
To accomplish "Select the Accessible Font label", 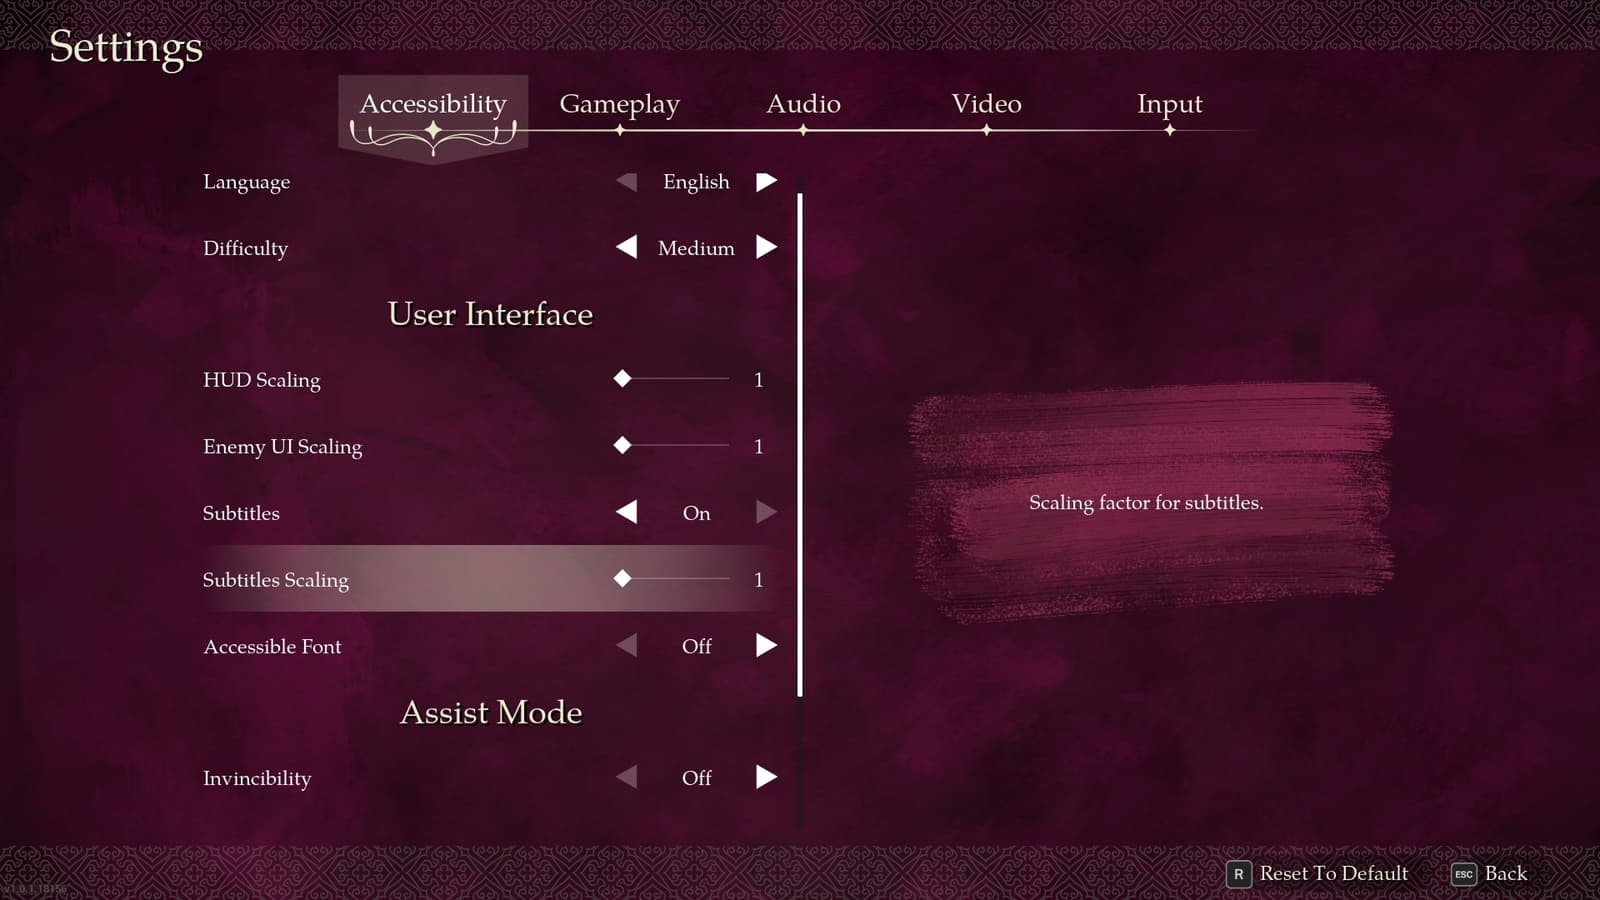I will (x=272, y=646).
